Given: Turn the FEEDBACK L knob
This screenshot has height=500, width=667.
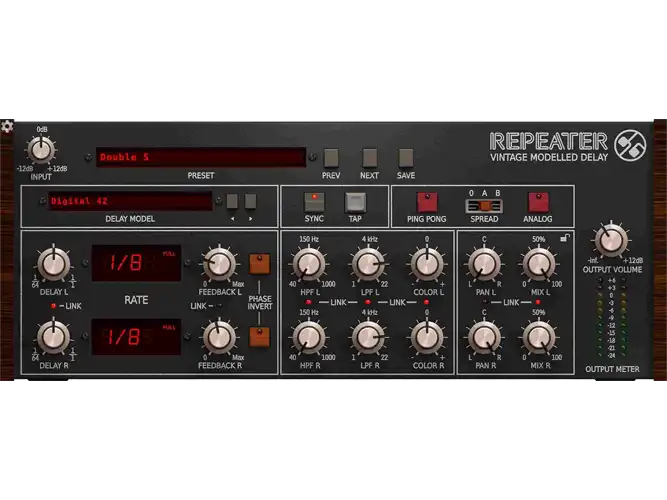Looking at the screenshot, I should pyautogui.click(x=219, y=264).
